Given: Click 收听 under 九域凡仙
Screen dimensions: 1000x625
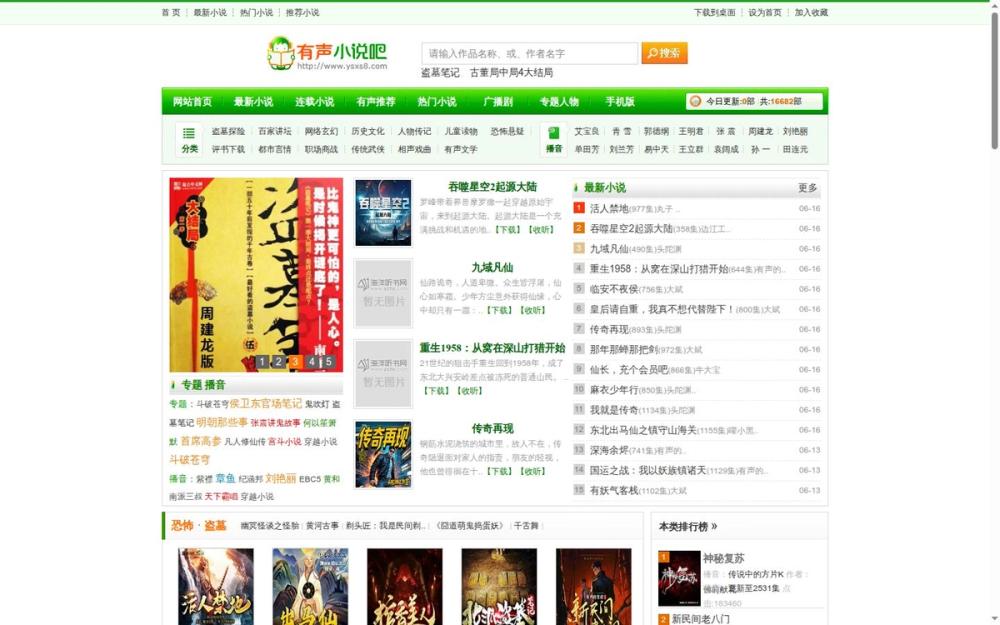Looking at the screenshot, I should tap(533, 310).
